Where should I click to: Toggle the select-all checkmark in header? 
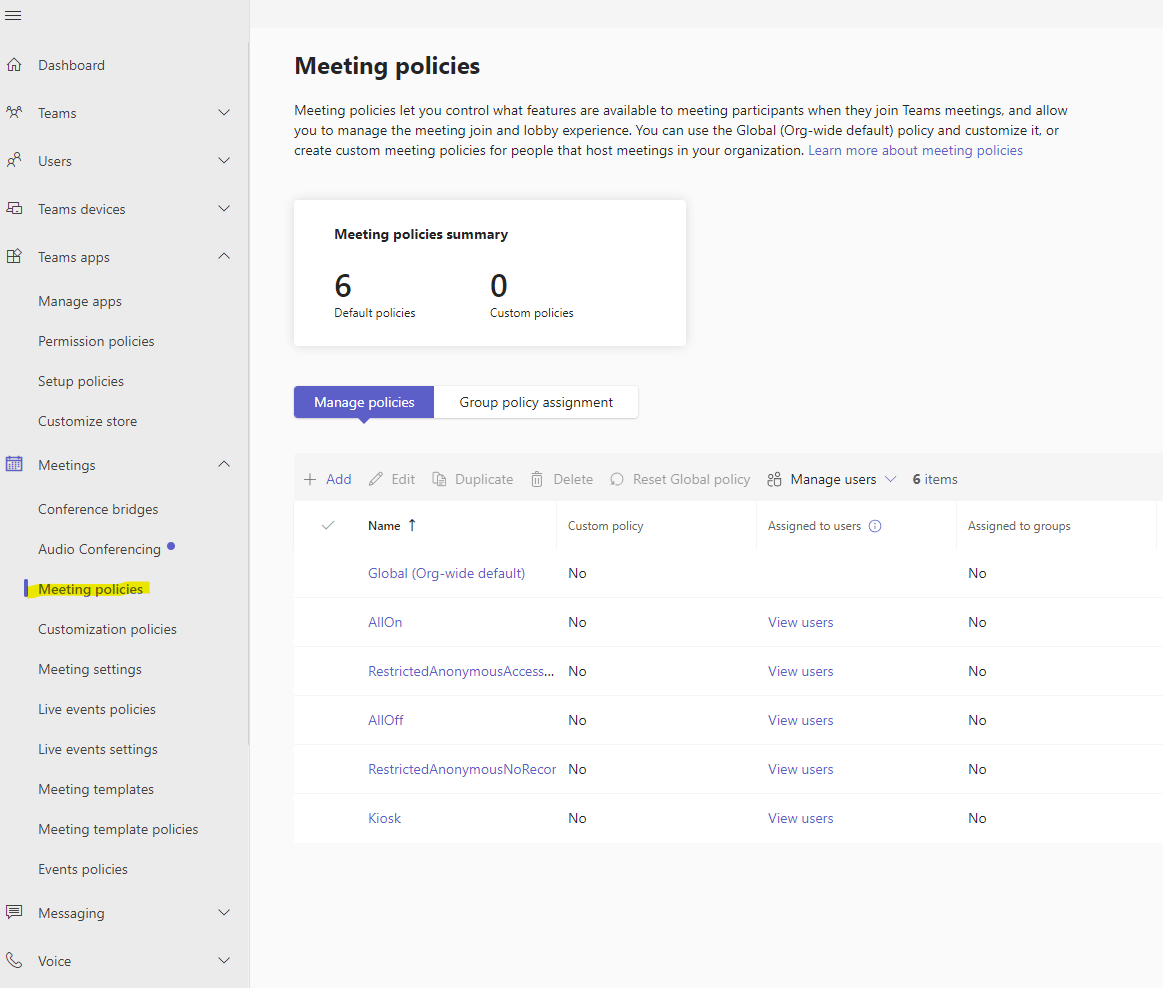(x=328, y=525)
